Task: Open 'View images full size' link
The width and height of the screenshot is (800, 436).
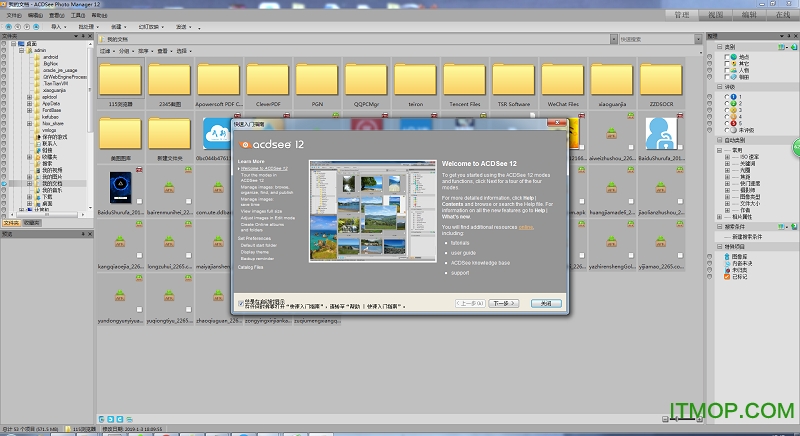Action: (261, 211)
